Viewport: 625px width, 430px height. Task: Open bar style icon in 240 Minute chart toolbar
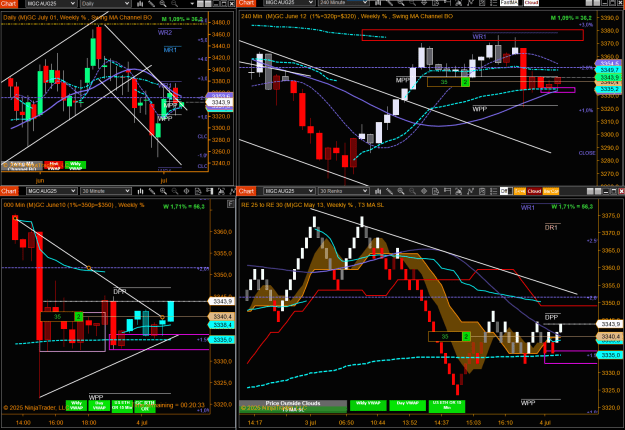click(x=378, y=3)
